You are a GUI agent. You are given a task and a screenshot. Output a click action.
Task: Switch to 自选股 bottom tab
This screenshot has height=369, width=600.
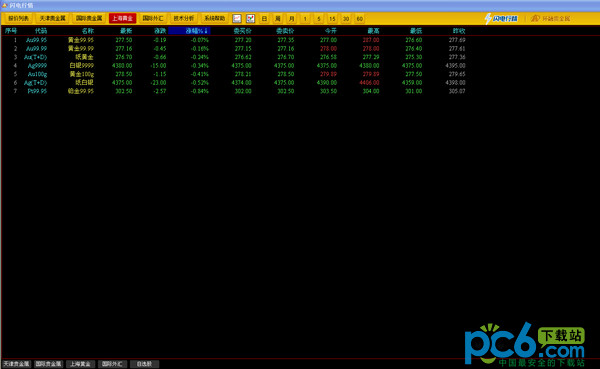144,364
